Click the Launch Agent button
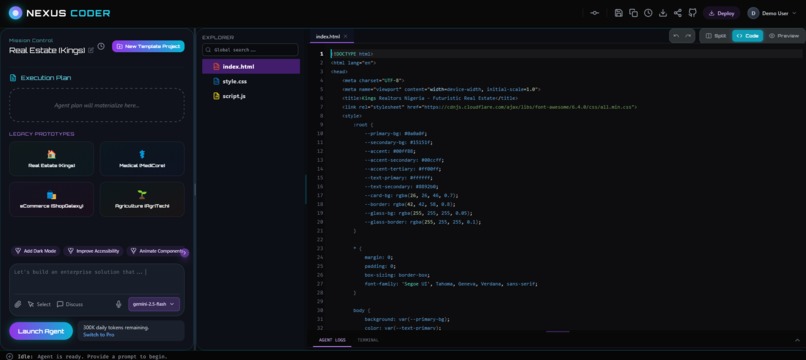The width and height of the screenshot is (806, 360). [41, 331]
